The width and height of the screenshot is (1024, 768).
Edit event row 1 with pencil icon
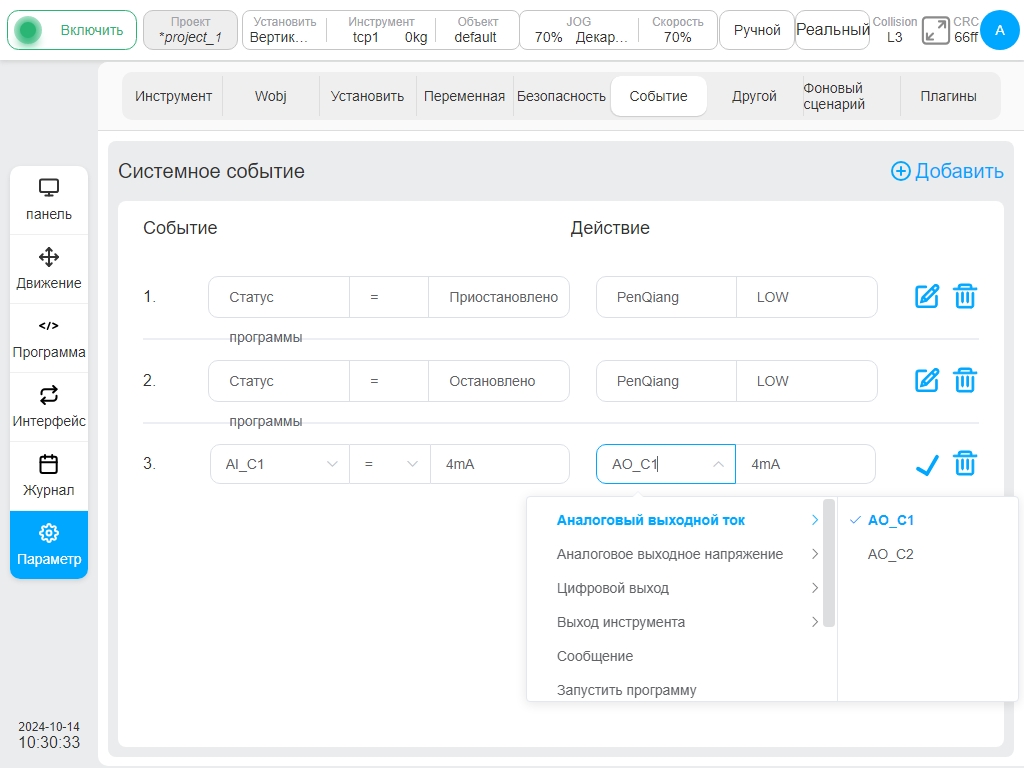click(927, 296)
